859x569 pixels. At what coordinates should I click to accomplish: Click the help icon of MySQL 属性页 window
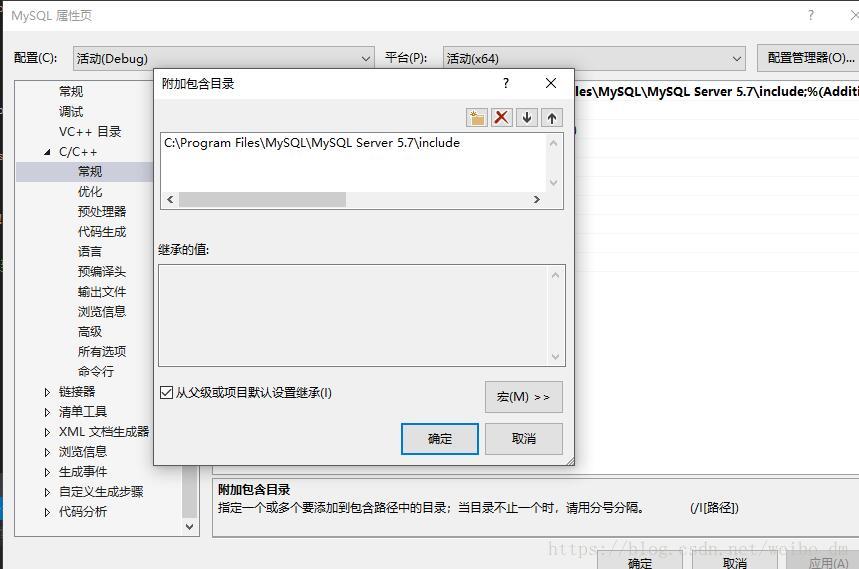811,15
